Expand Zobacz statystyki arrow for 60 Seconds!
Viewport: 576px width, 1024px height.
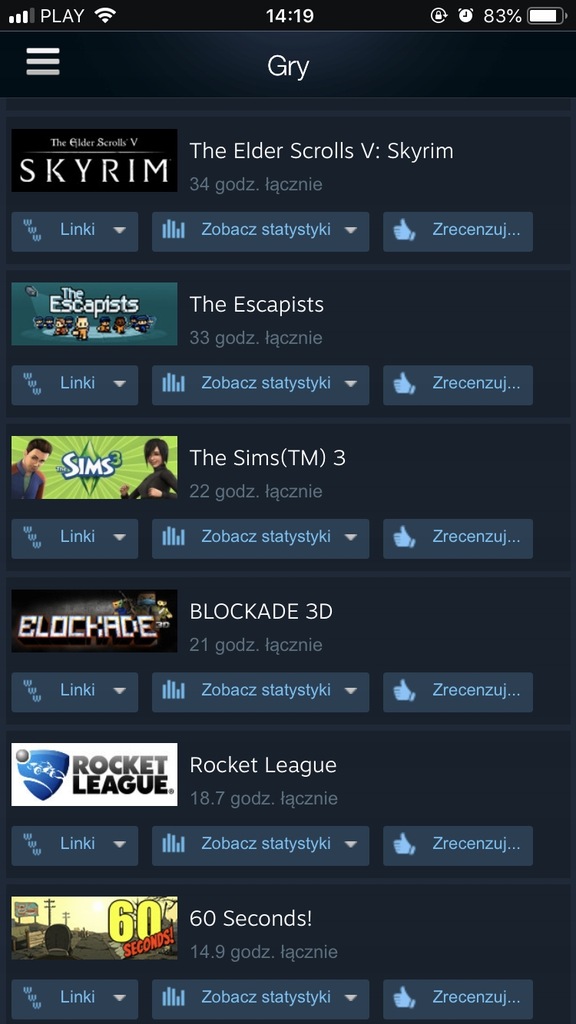351,998
